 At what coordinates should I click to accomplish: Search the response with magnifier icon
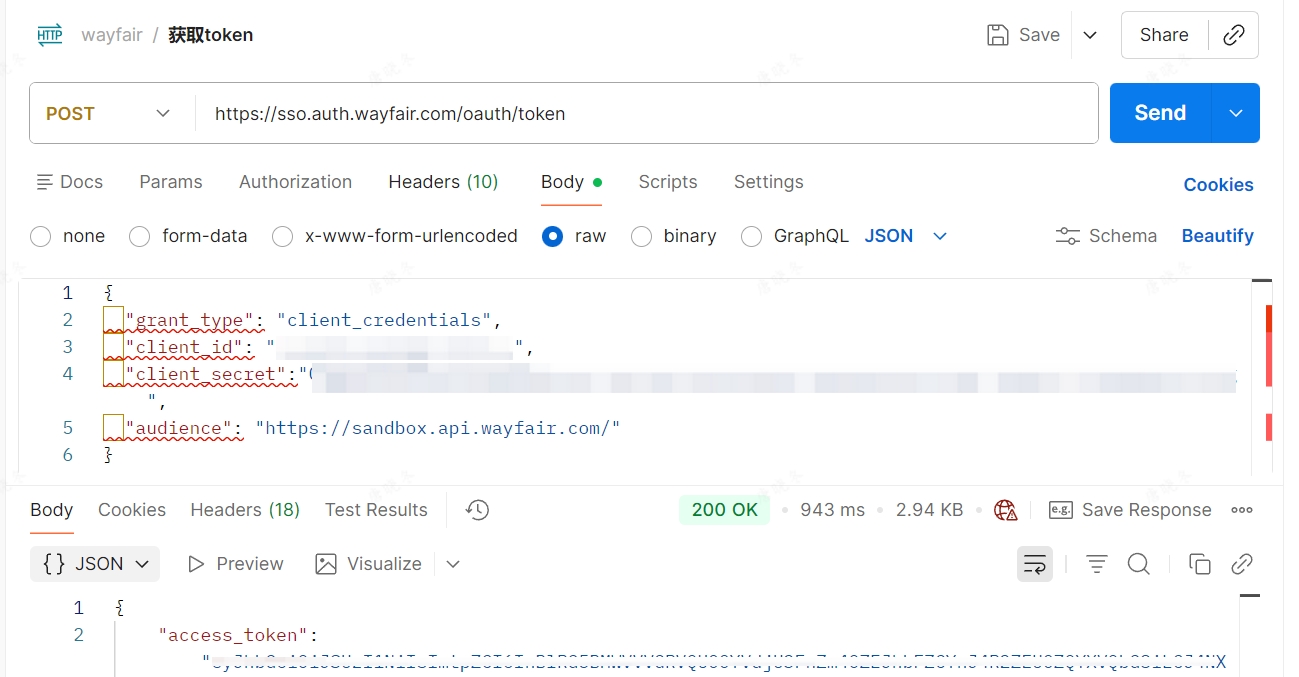click(x=1138, y=564)
